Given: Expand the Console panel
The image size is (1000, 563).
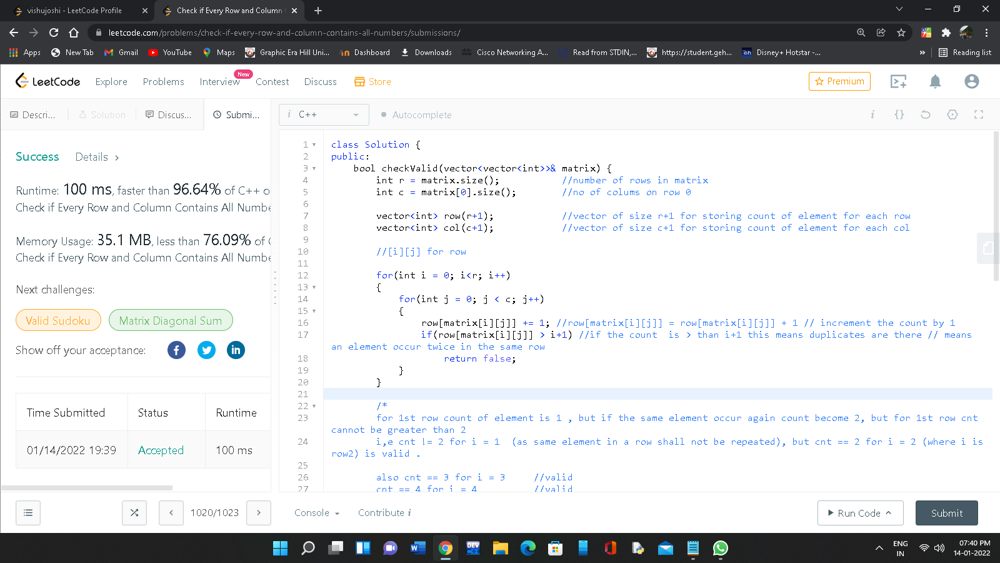Looking at the screenshot, I should coord(316,513).
